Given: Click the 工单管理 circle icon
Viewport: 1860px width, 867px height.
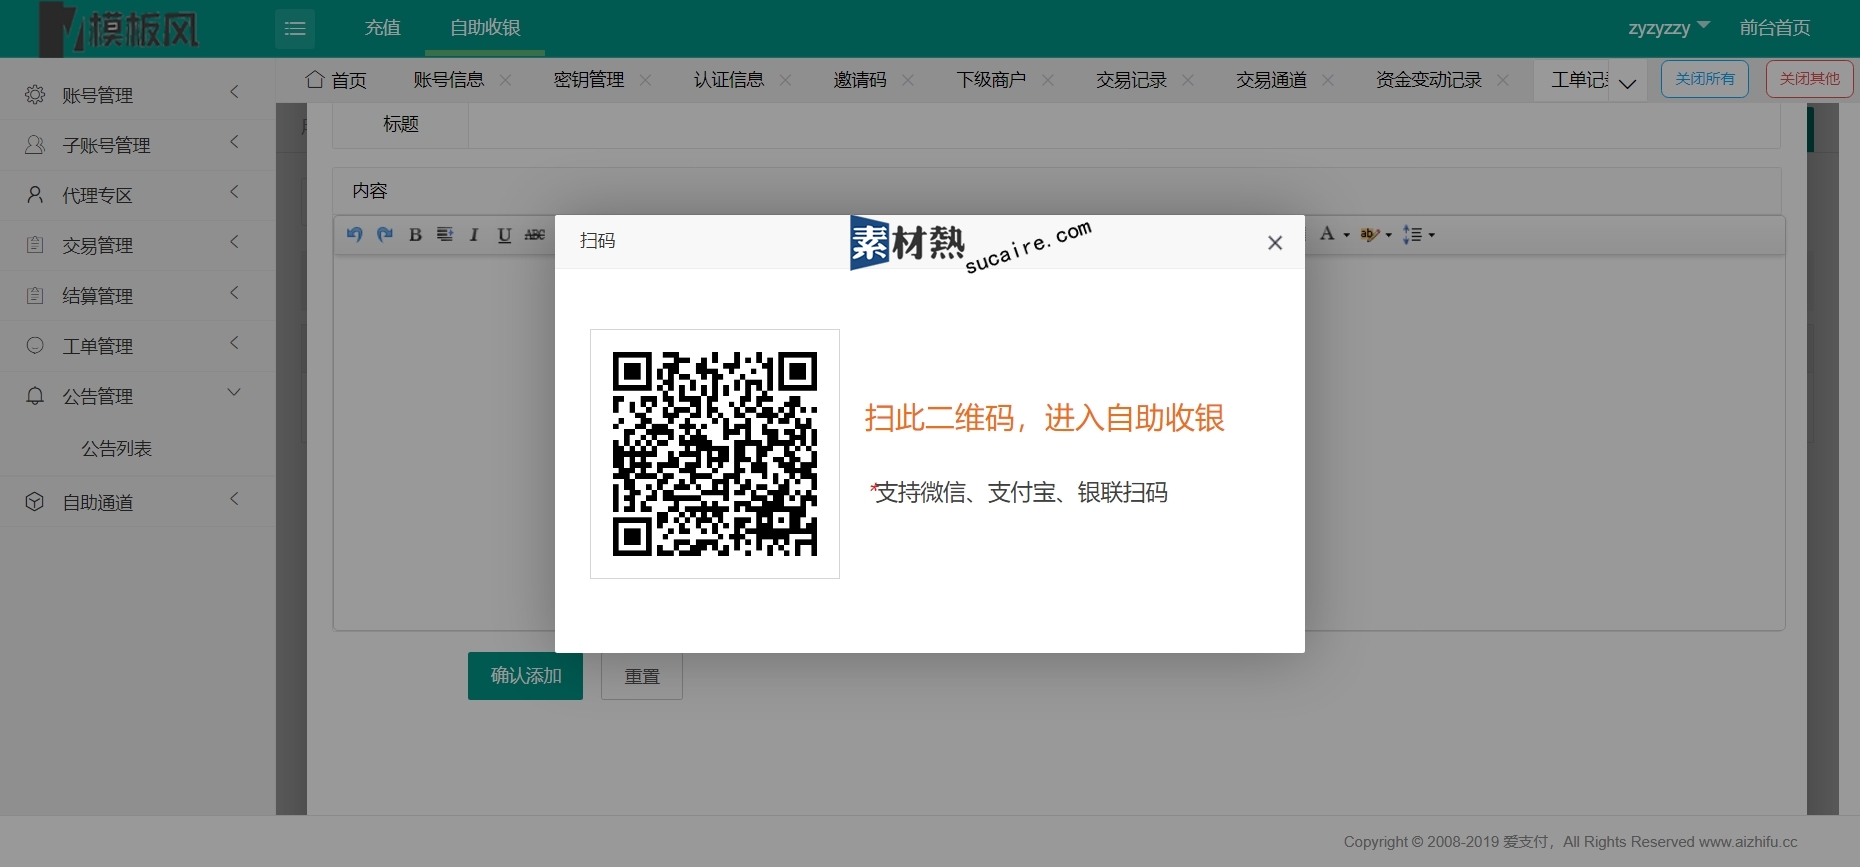Looking at the screenshot, I should pyautogui.click(x=35, y=346).
